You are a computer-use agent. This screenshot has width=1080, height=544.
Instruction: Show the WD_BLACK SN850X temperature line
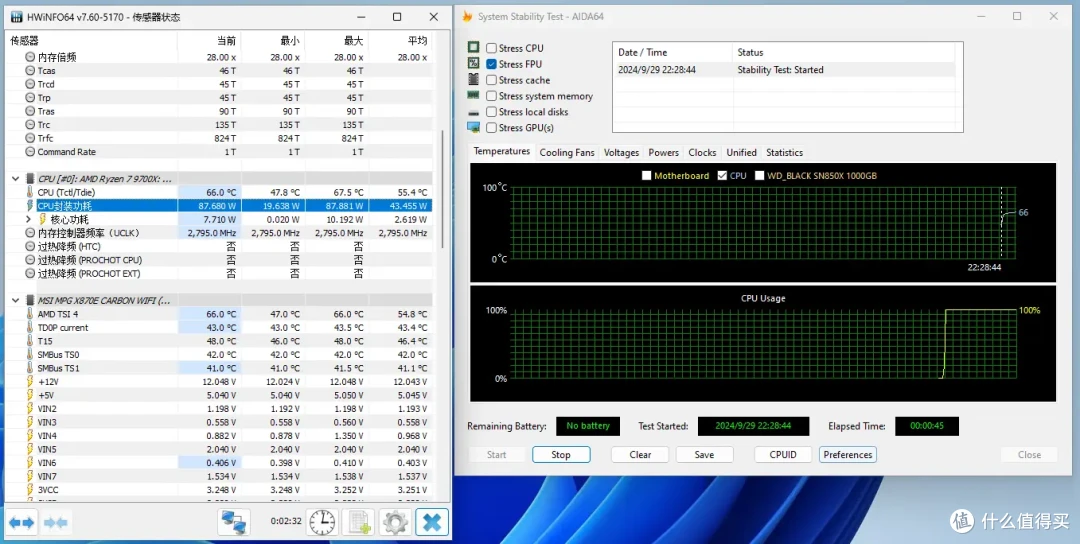(x=760, y=176)
